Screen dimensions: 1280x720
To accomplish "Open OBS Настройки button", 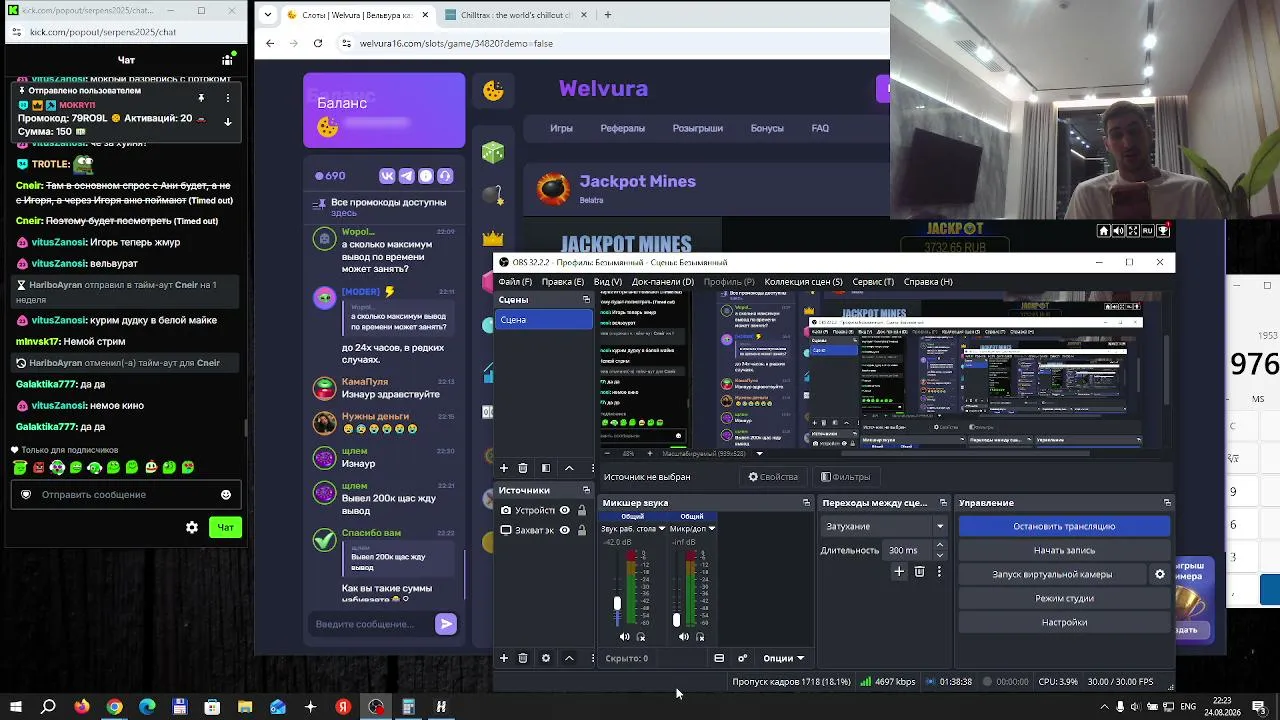I will click(1064, 622).
